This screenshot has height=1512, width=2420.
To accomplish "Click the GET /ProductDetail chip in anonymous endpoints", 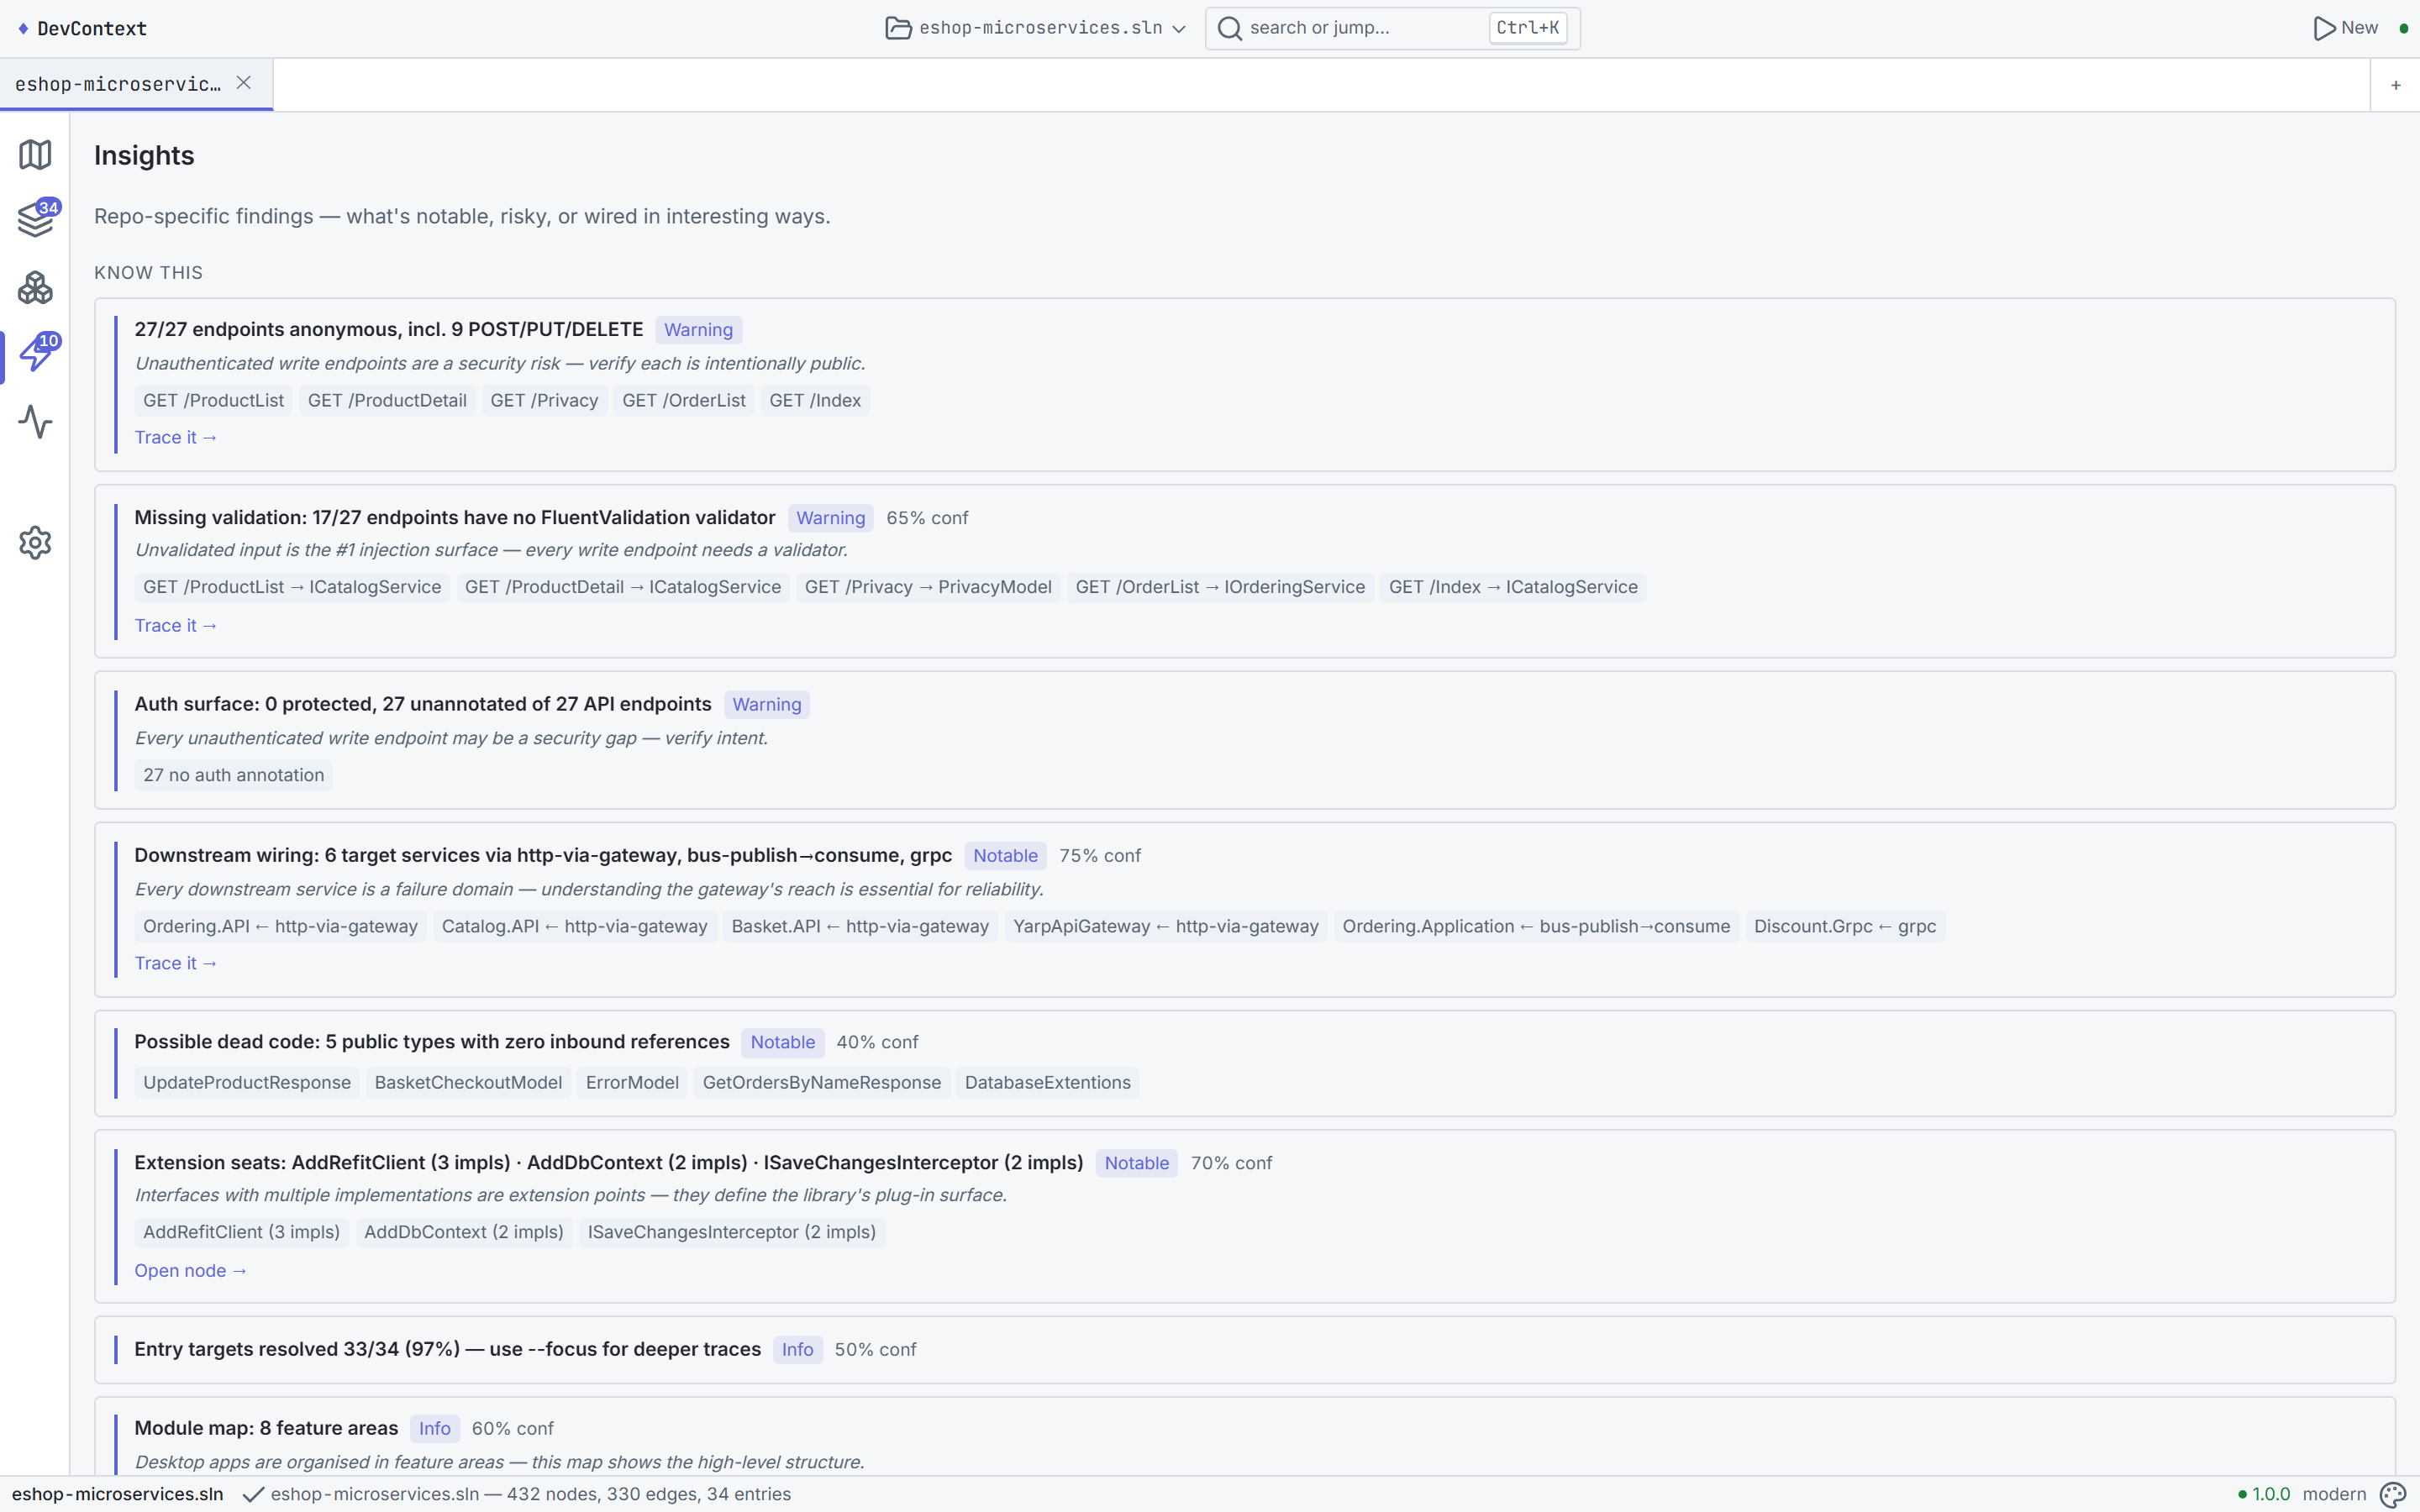I will point(387,400).
